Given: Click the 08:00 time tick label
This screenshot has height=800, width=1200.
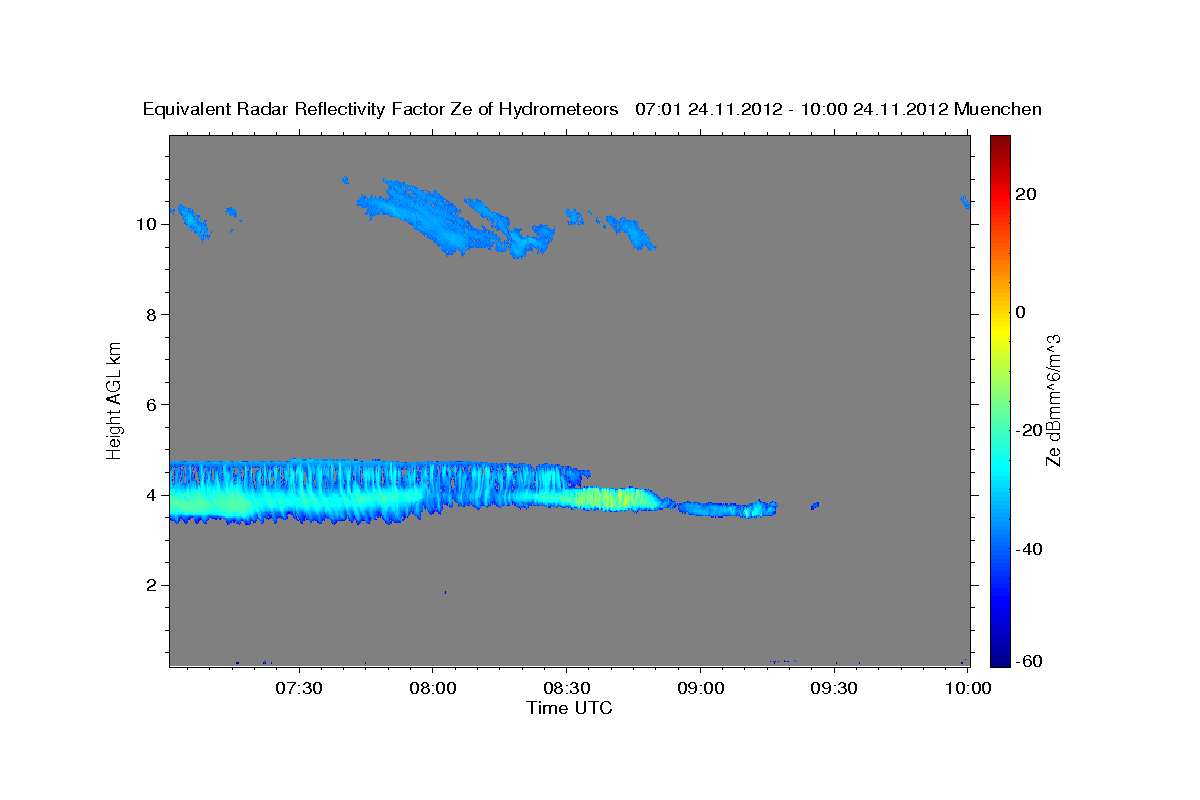Looking at the screenshot, I should (x=433, y=688).
